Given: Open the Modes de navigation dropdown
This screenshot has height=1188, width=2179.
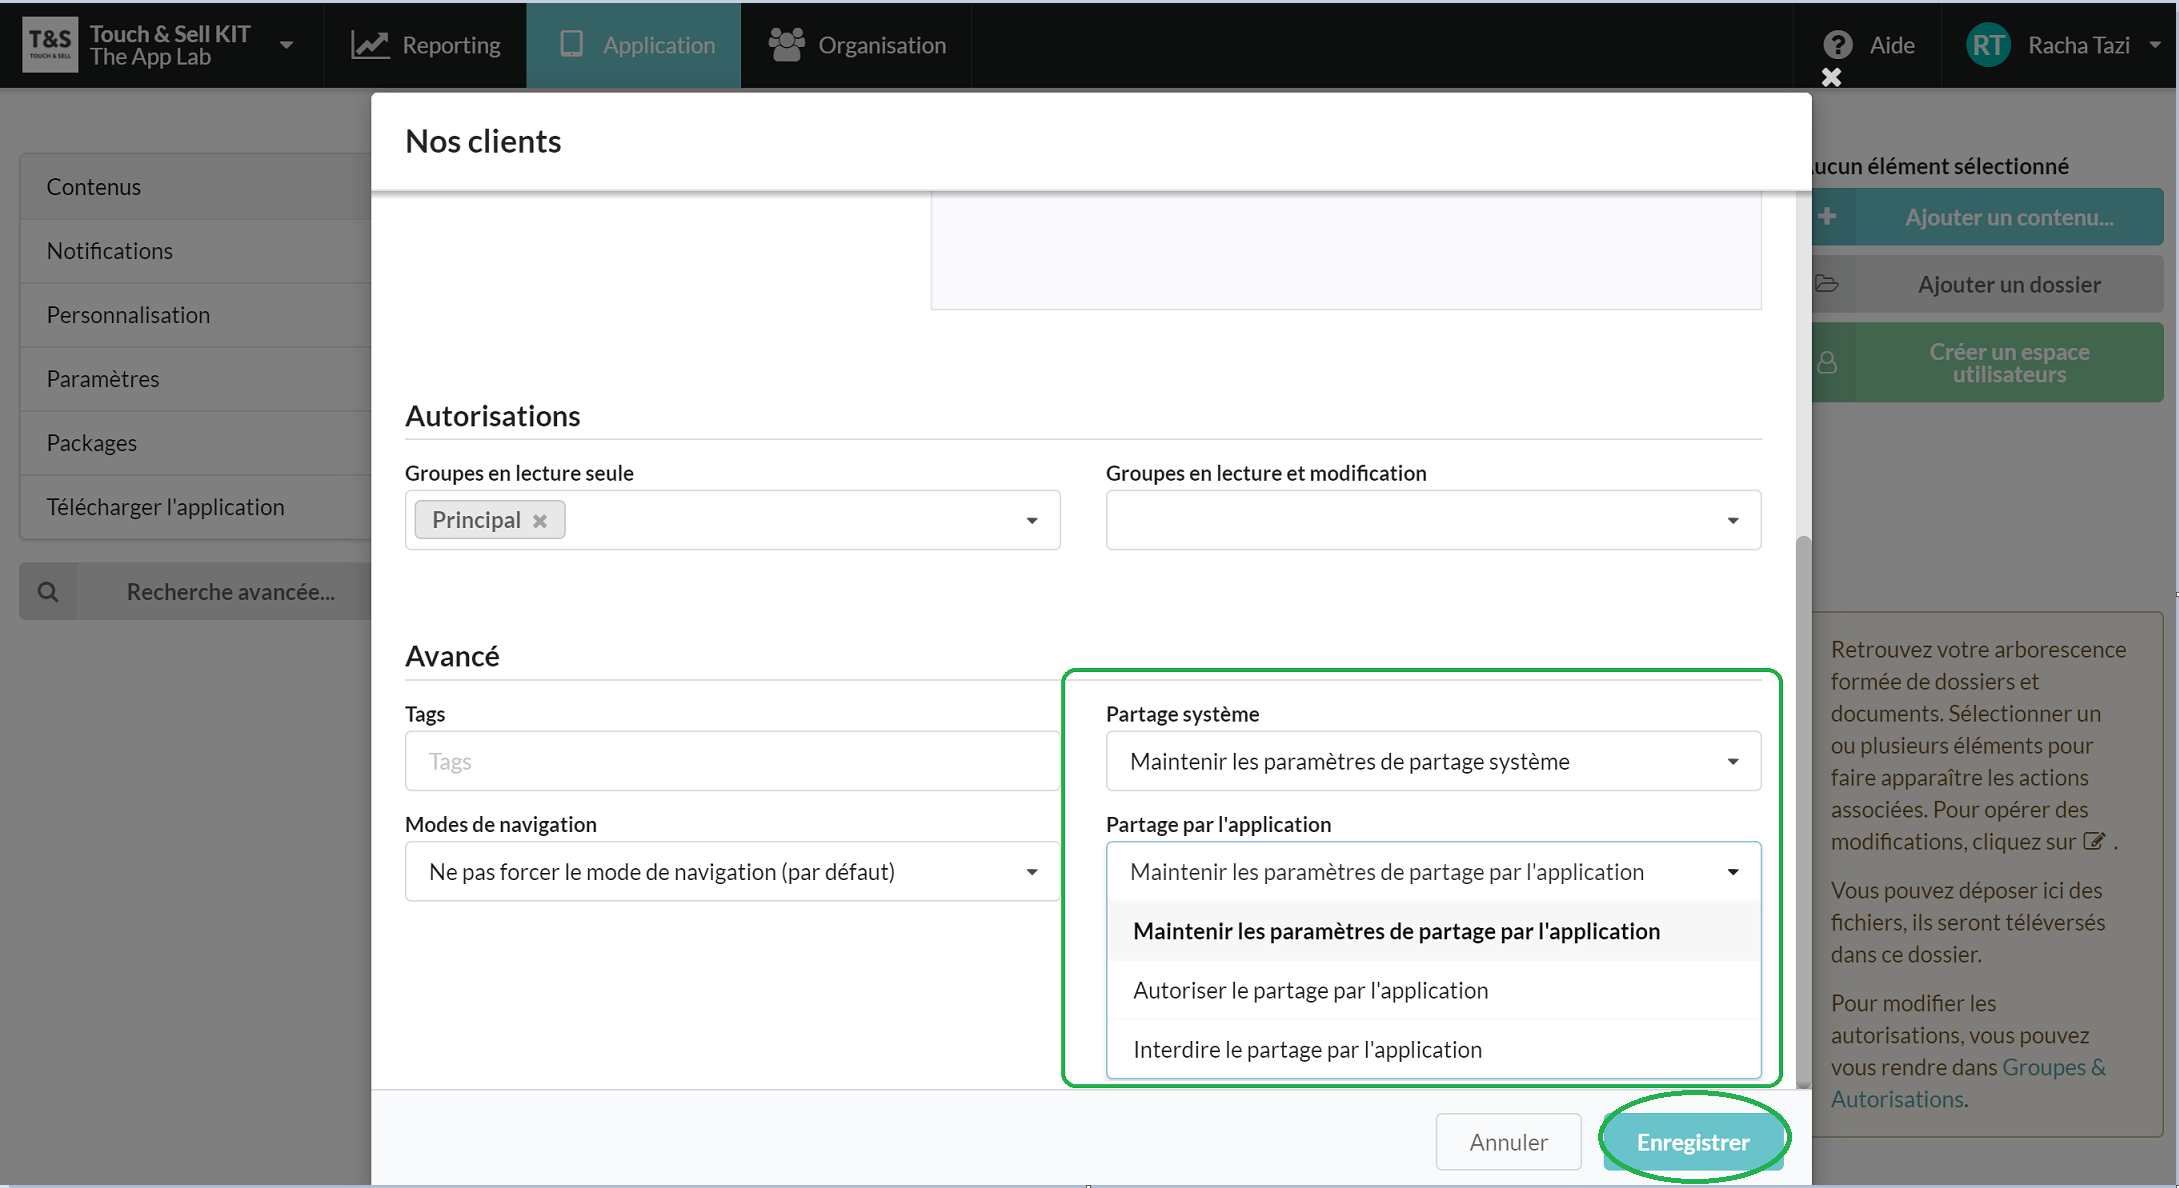Looking at the screenshot, I should point(732,872).
